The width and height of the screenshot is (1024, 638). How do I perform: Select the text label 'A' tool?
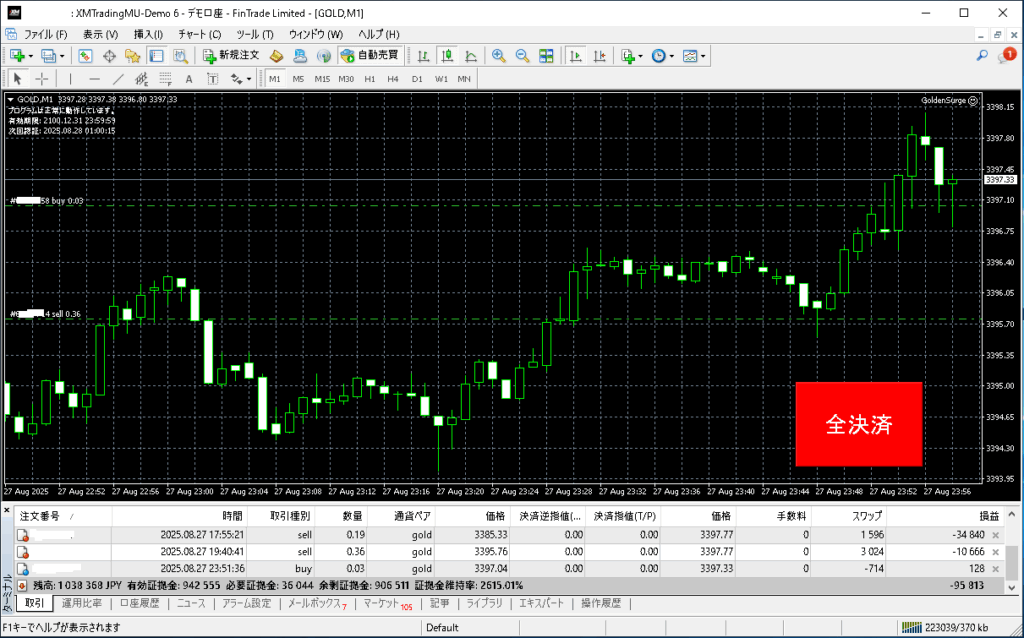(x=188, y=79)
